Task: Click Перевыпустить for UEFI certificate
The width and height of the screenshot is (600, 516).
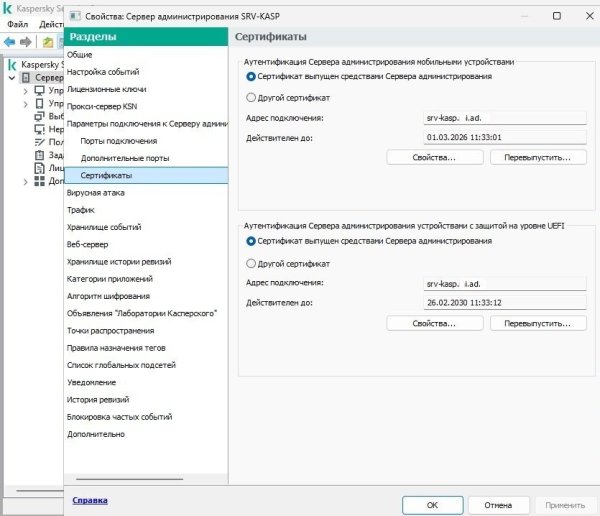Action: click(538, 323)
